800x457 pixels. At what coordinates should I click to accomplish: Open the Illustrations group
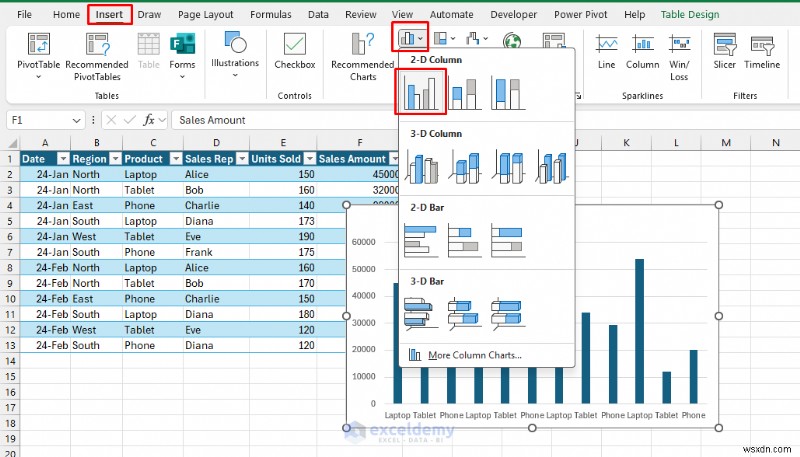click(235, 54)
